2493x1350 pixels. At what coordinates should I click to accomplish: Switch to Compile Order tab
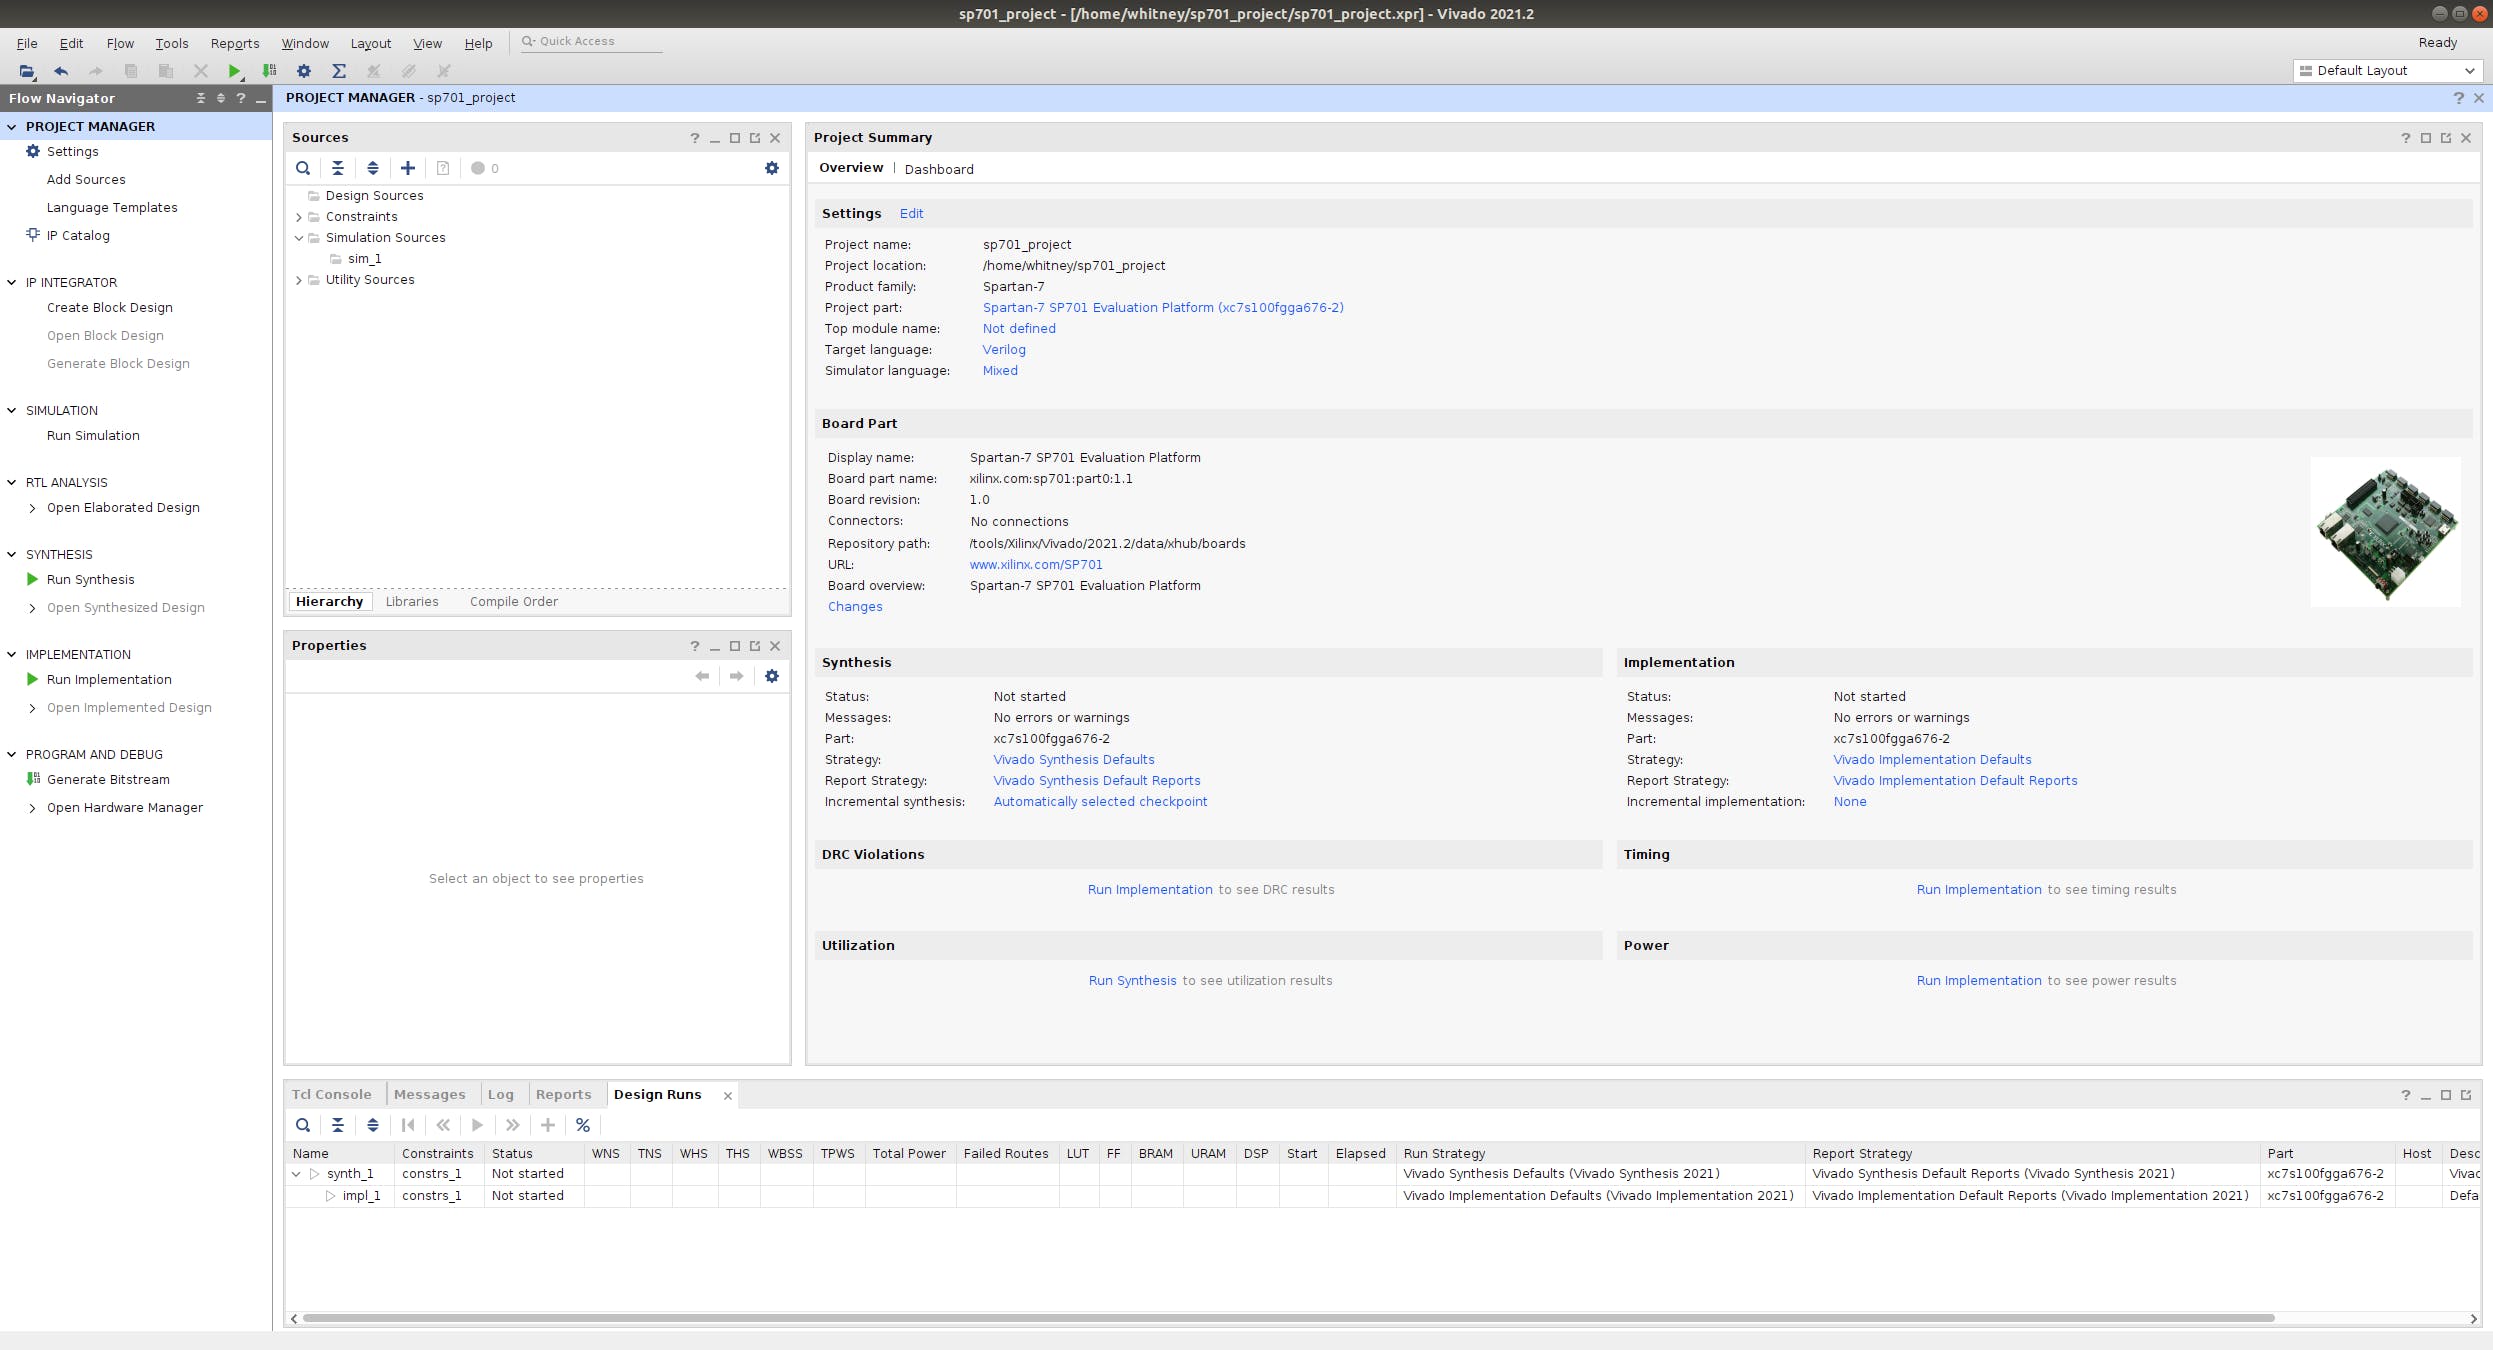514,601
